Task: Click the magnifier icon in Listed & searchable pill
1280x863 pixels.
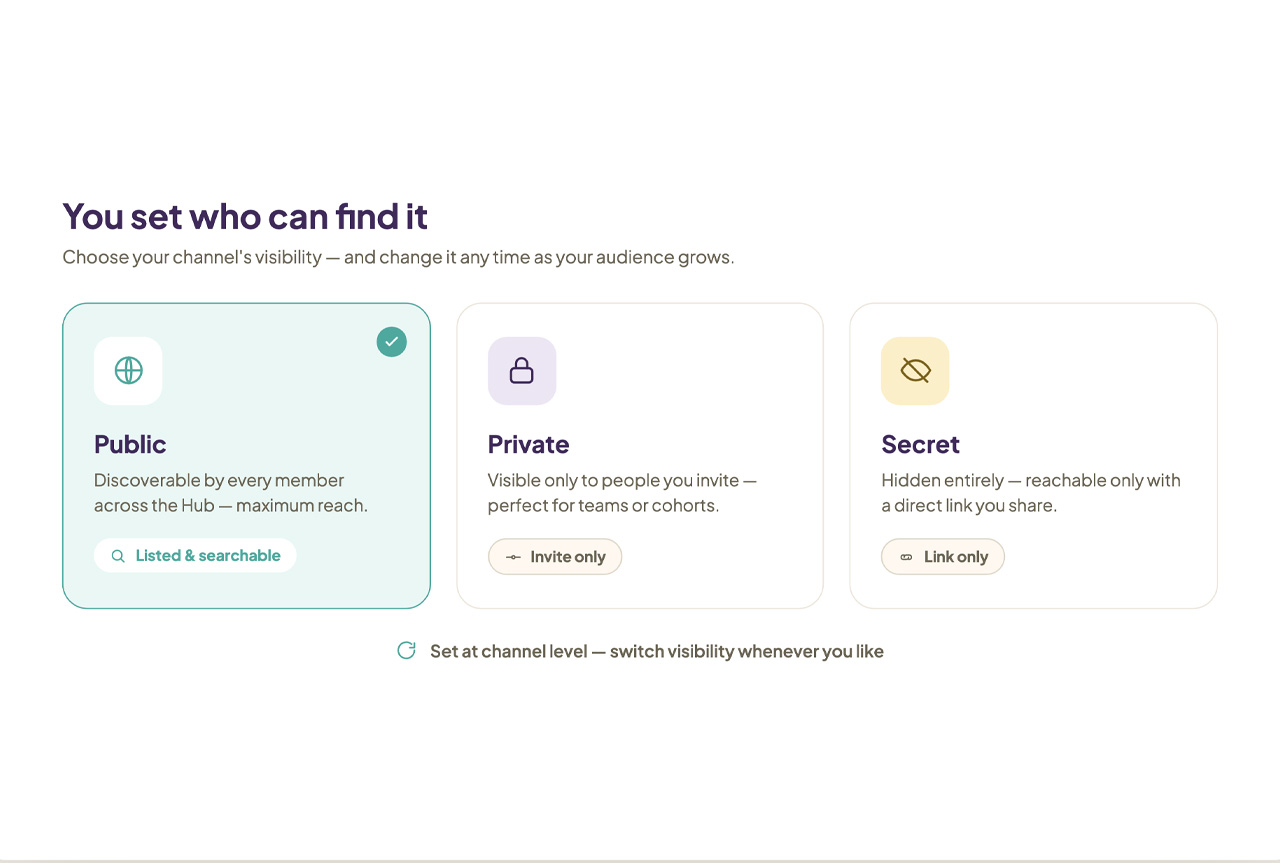Action: [118, 556]
